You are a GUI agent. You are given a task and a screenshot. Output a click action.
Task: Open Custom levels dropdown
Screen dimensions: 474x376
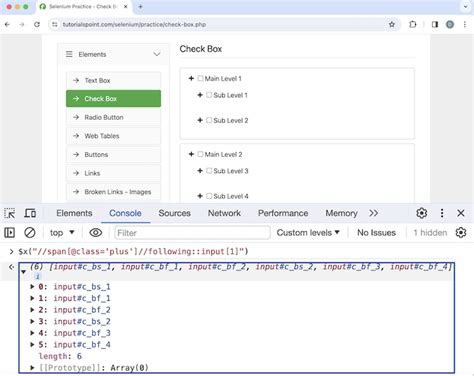point(308,232)
